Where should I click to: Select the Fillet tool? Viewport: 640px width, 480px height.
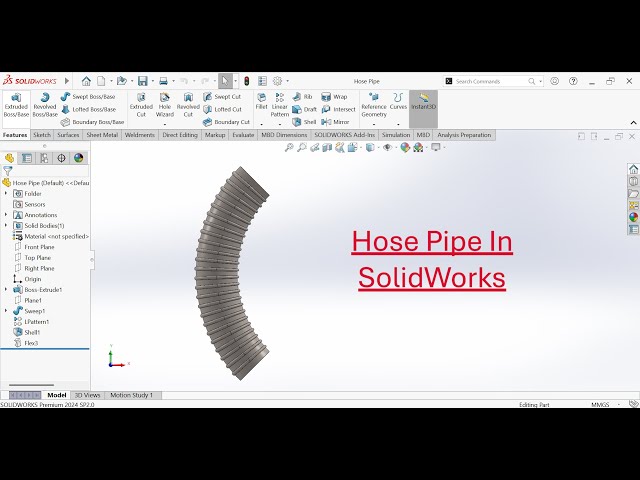[x=261, y=101]
